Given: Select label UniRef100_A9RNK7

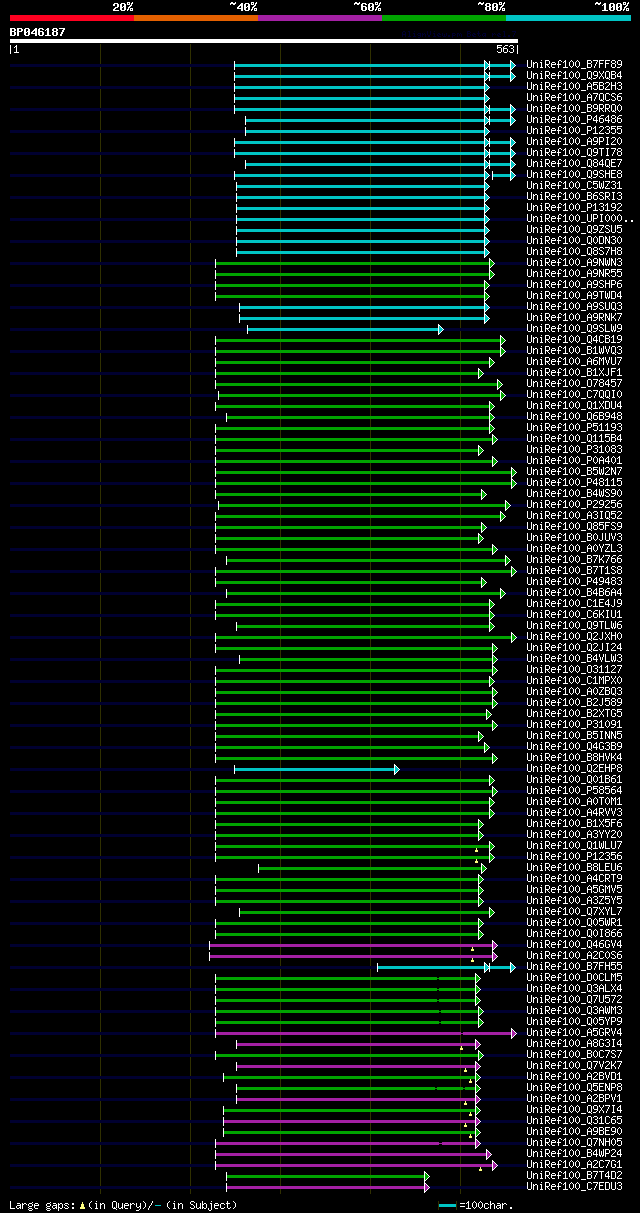Looking at the screenshot, I should pos(573,317).
